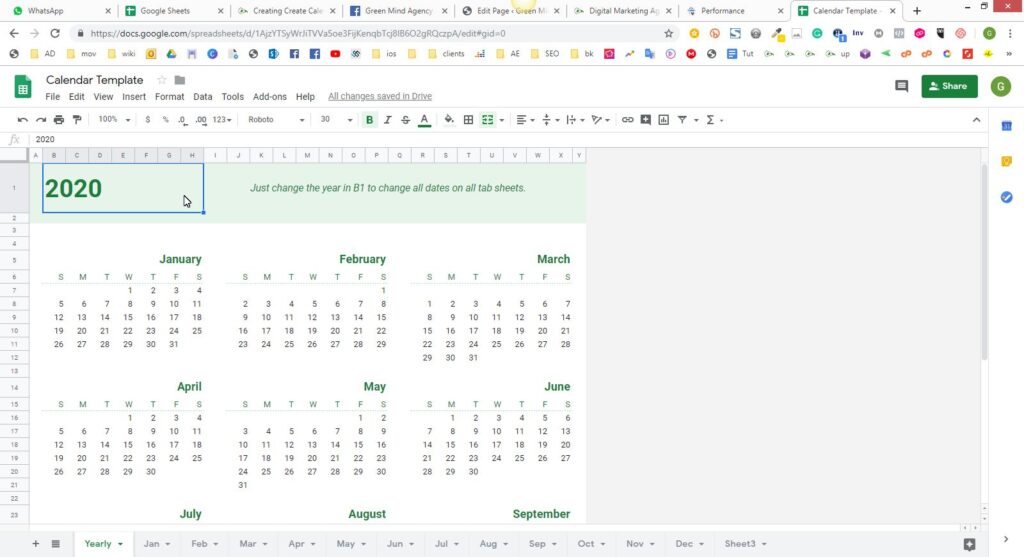Switch to the Jan sheet tab
1024x557 pixels.
click(x=157, y=543)
